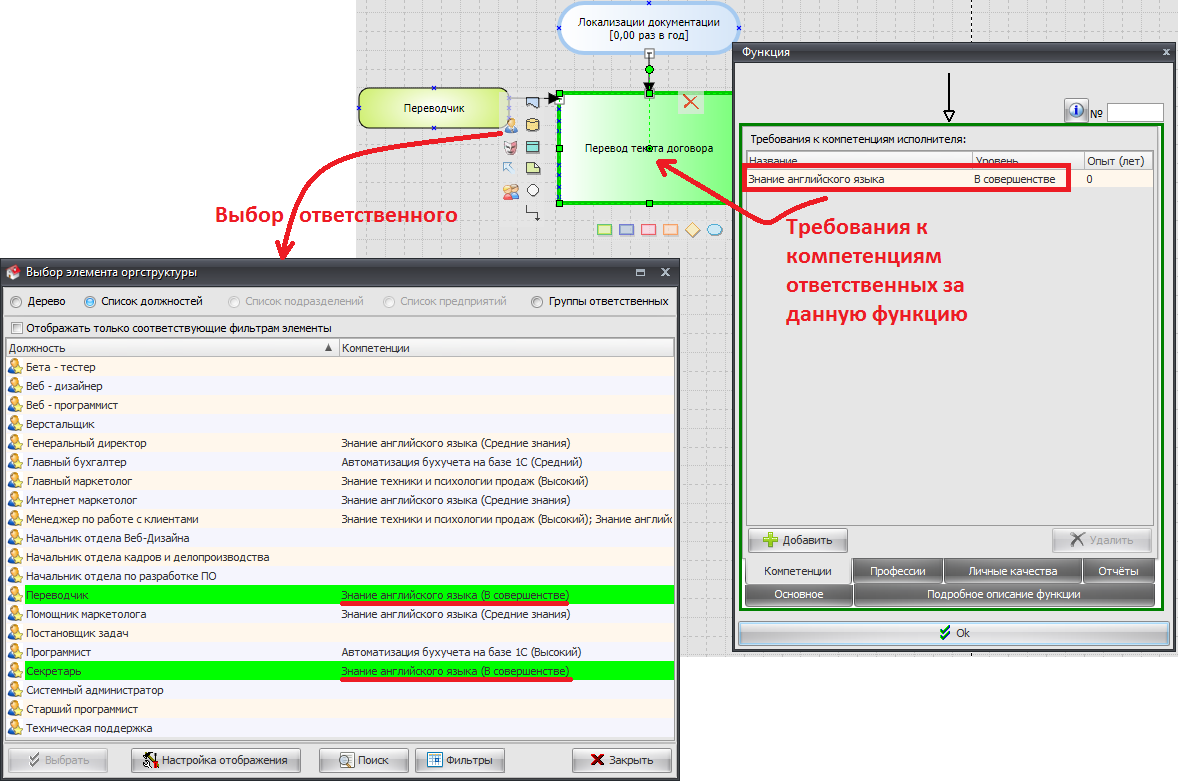The image size is (1178, 781).
Task: Pick the green note page icon
Action: [533, 168]
